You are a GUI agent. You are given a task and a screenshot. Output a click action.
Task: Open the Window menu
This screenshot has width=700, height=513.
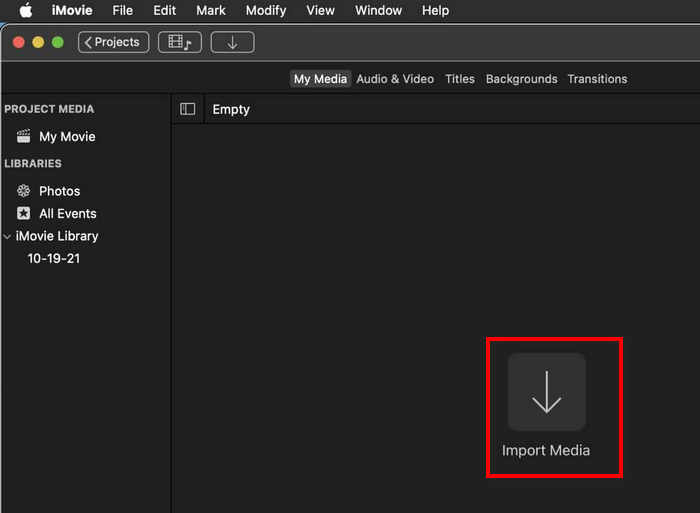tap(378, 10)
